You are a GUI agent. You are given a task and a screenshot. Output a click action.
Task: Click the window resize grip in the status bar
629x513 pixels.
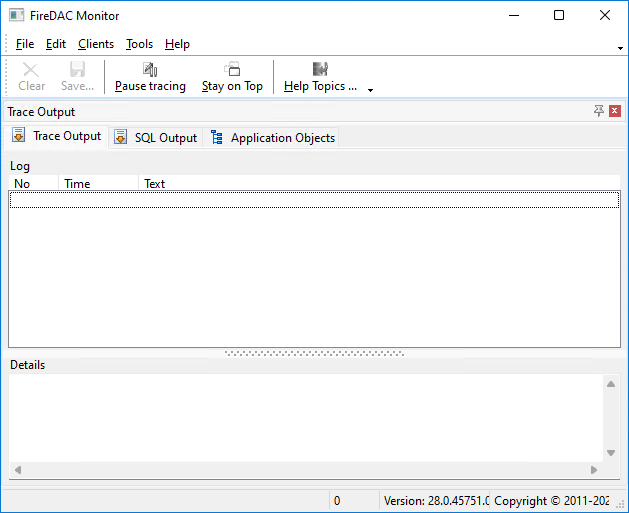pos(620,505)
